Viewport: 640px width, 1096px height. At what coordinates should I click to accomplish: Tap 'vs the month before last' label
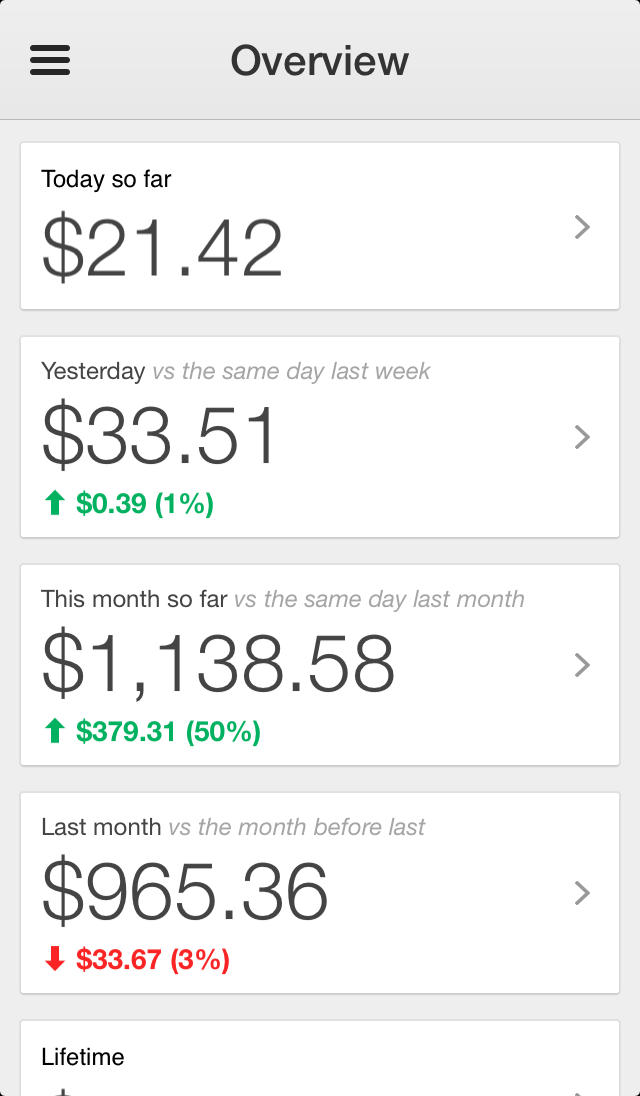point(296,827)
